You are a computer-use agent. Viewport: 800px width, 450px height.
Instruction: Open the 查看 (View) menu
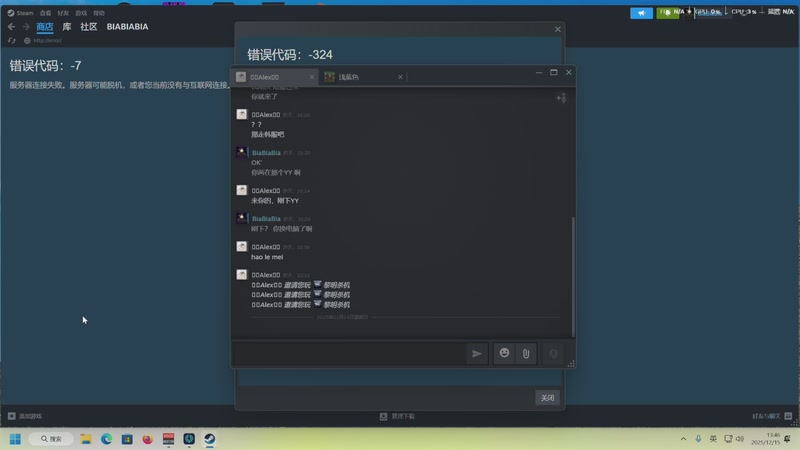[x=45, y=13]
